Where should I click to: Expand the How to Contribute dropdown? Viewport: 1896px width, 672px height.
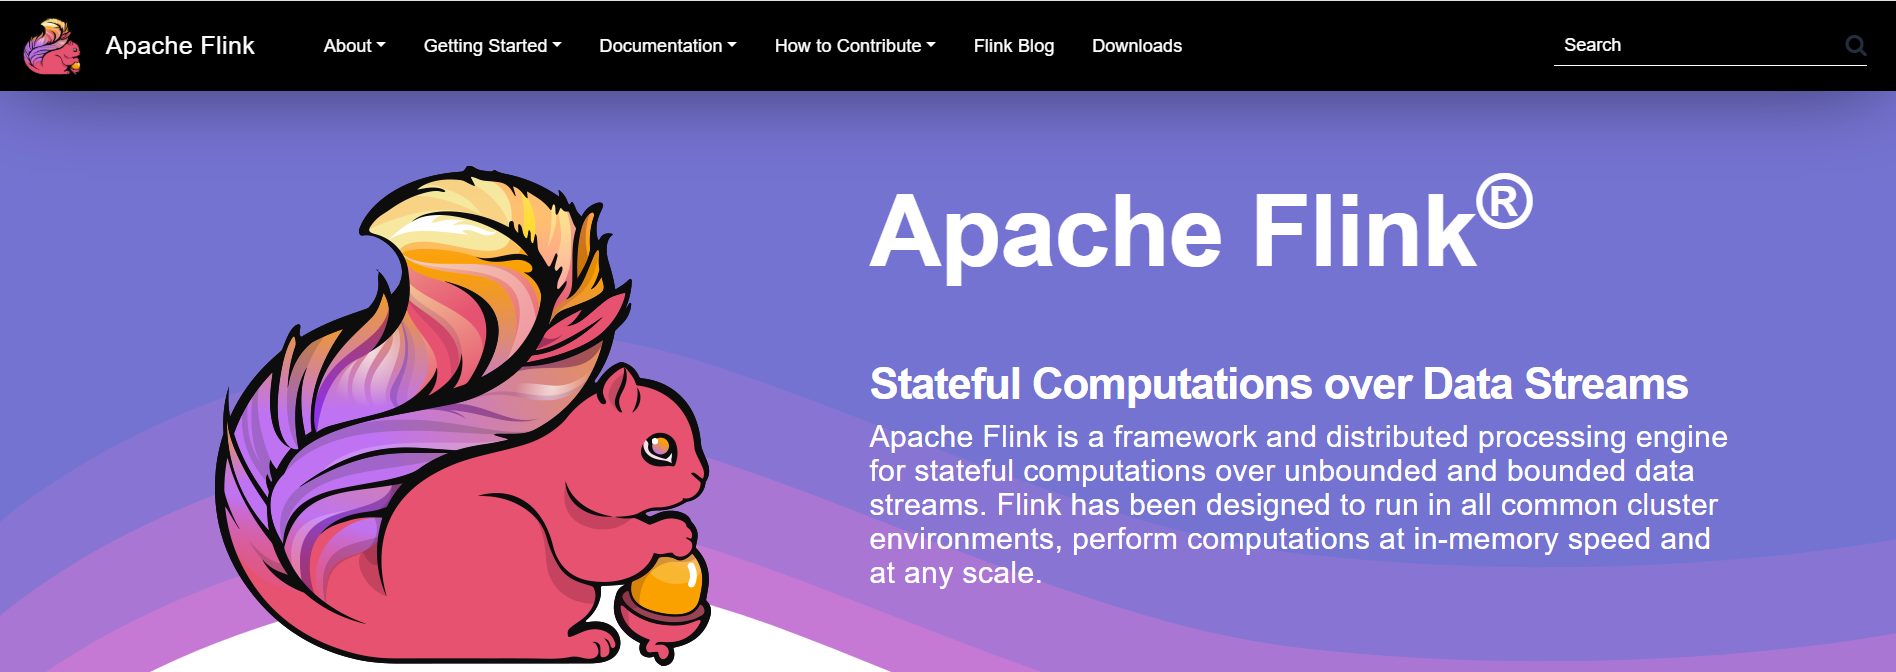point(855,46)
